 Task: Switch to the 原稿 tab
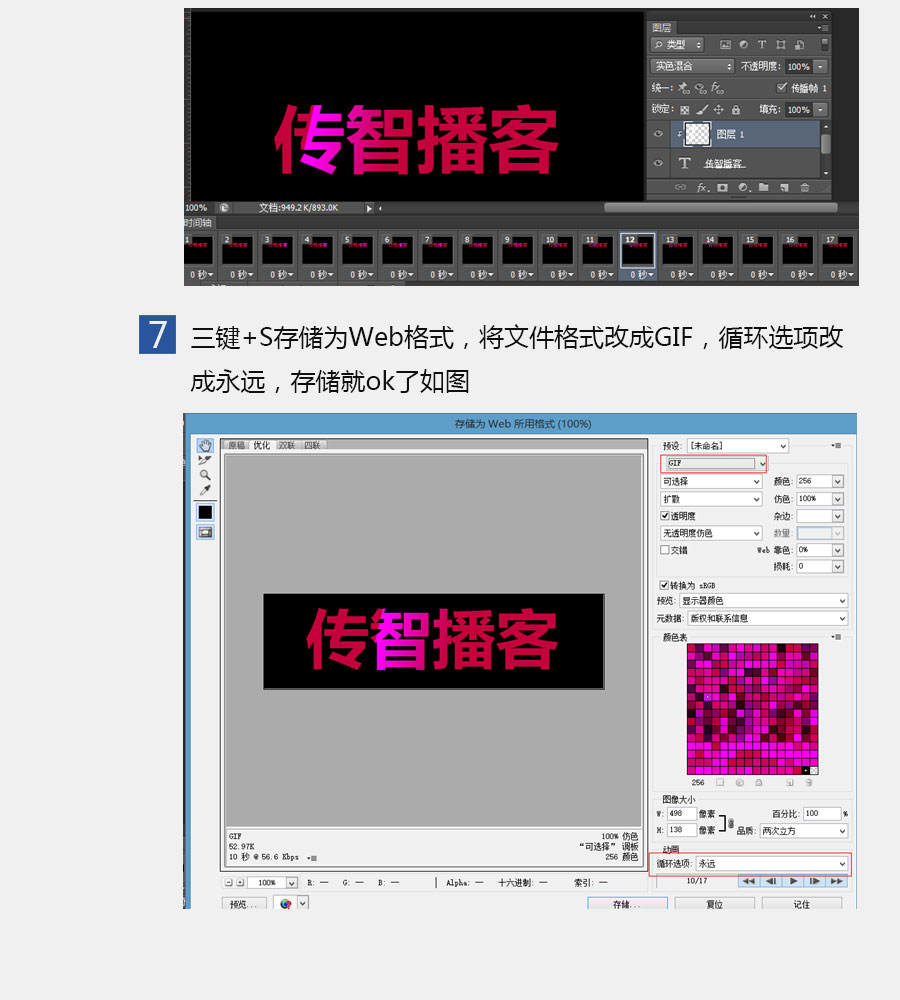237,445
